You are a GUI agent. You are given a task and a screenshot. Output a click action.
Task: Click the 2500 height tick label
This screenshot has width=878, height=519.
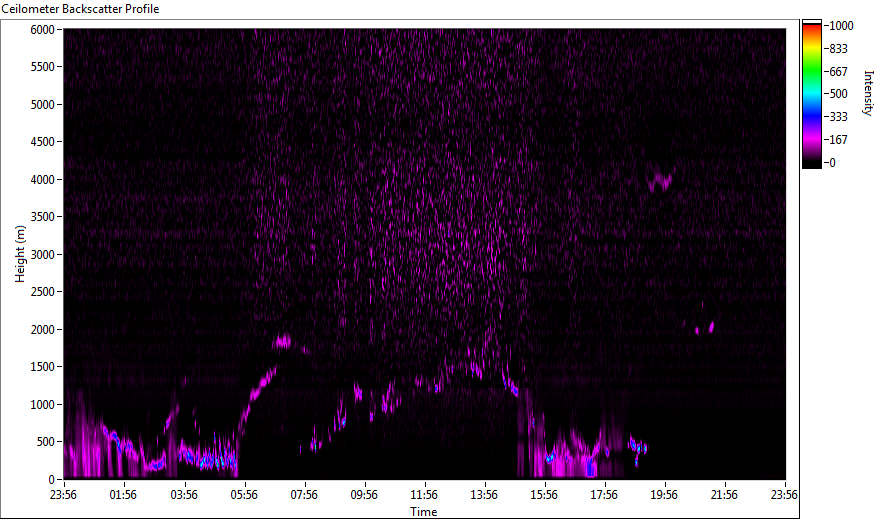[x=43, y=292]
